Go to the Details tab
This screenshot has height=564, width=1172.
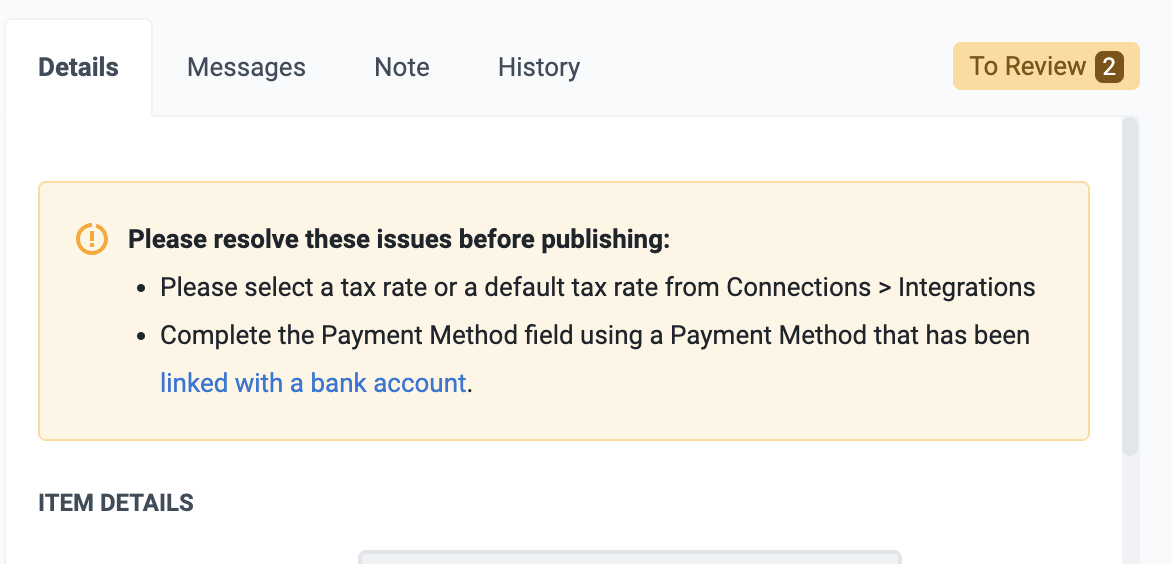point(78,67)
